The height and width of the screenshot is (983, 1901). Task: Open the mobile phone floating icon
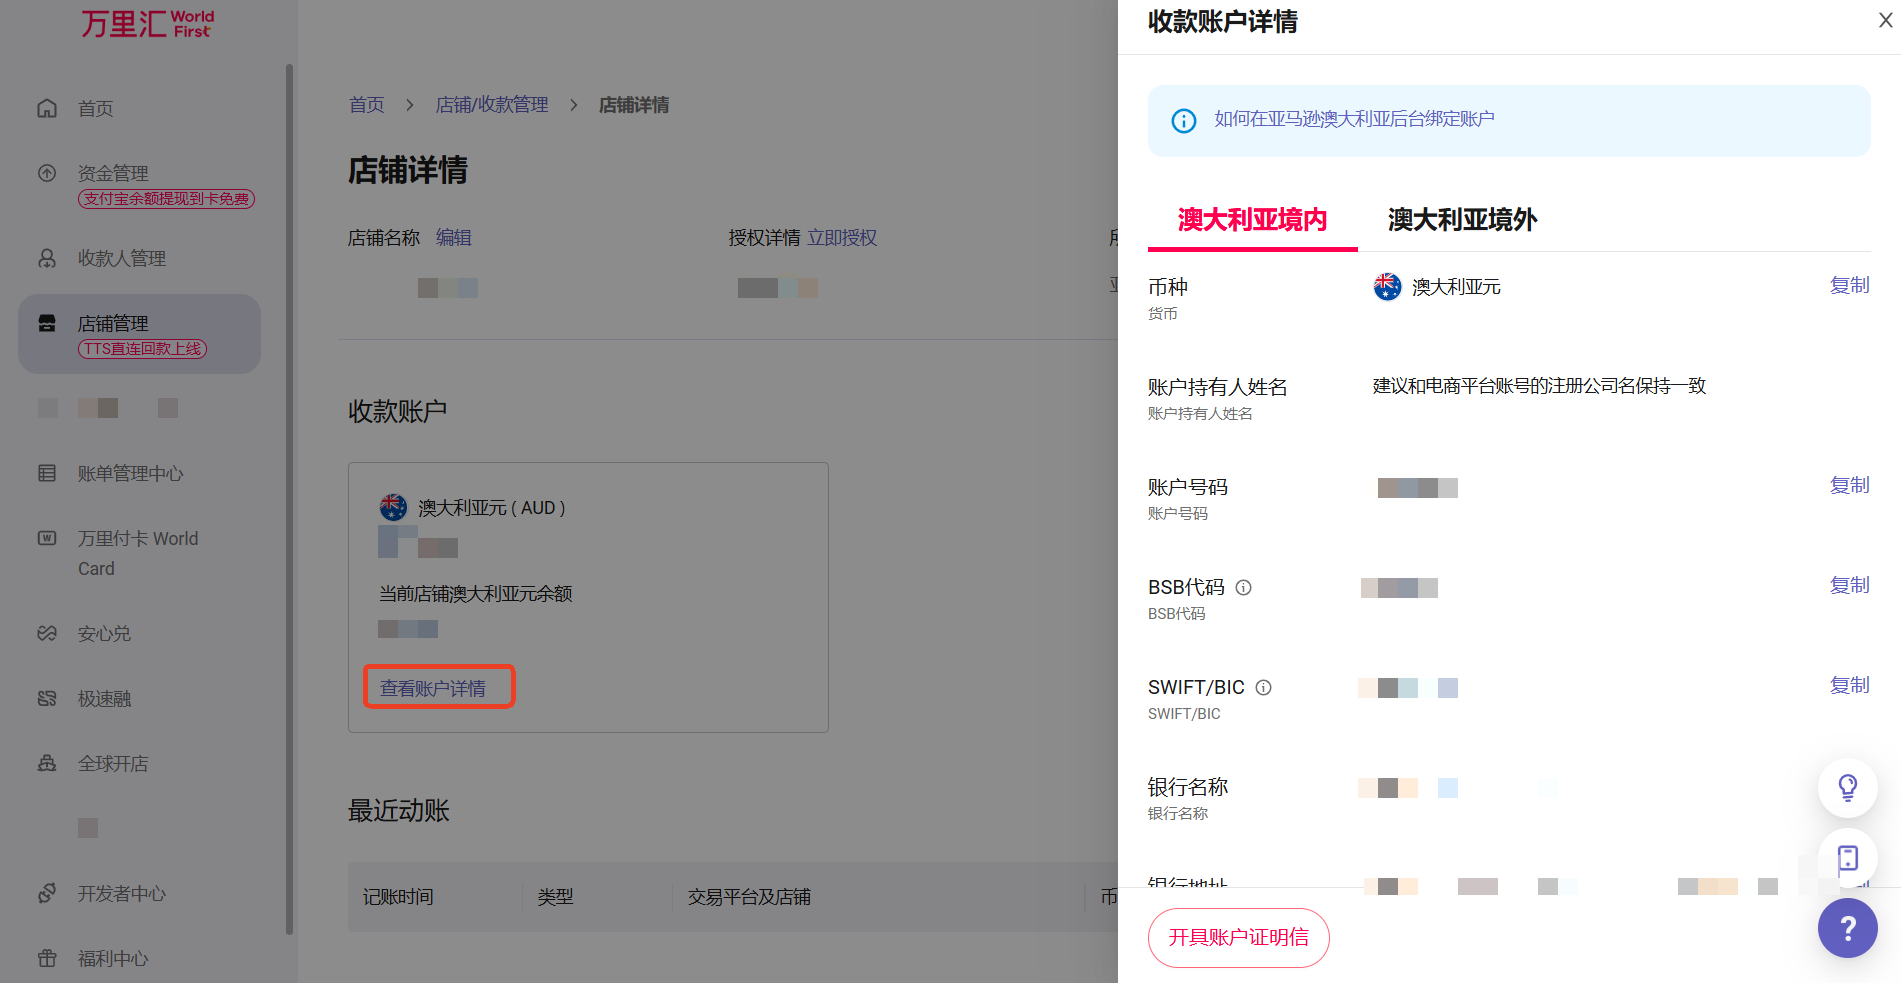tap(1847, 858)
